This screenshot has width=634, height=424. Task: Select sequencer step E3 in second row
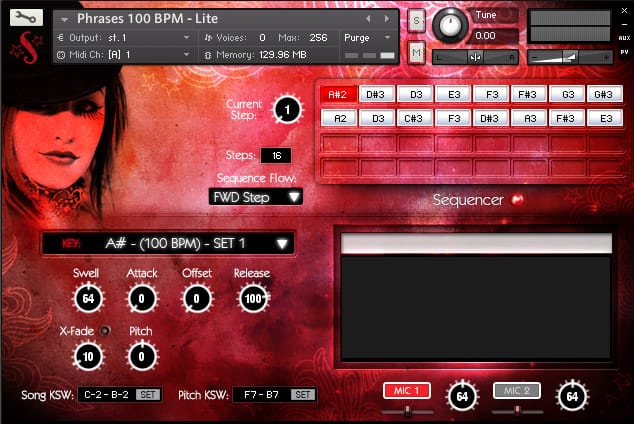(605, 118)
